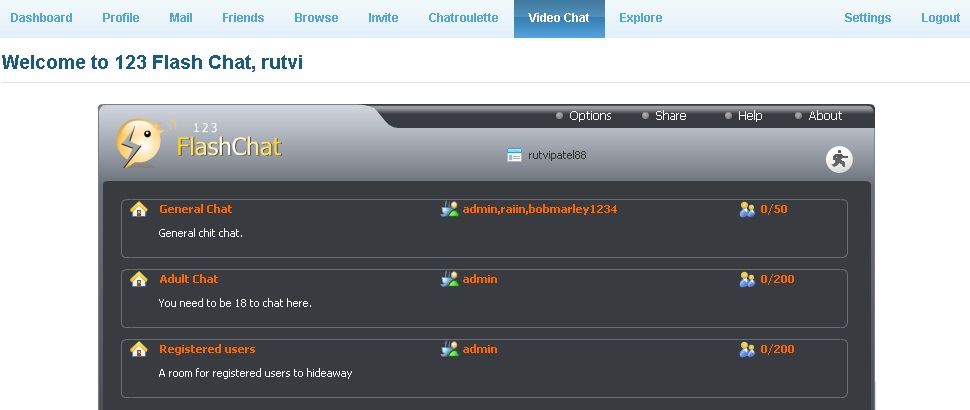Enter the General Chat room
The image size is (970, 410).
195,209
